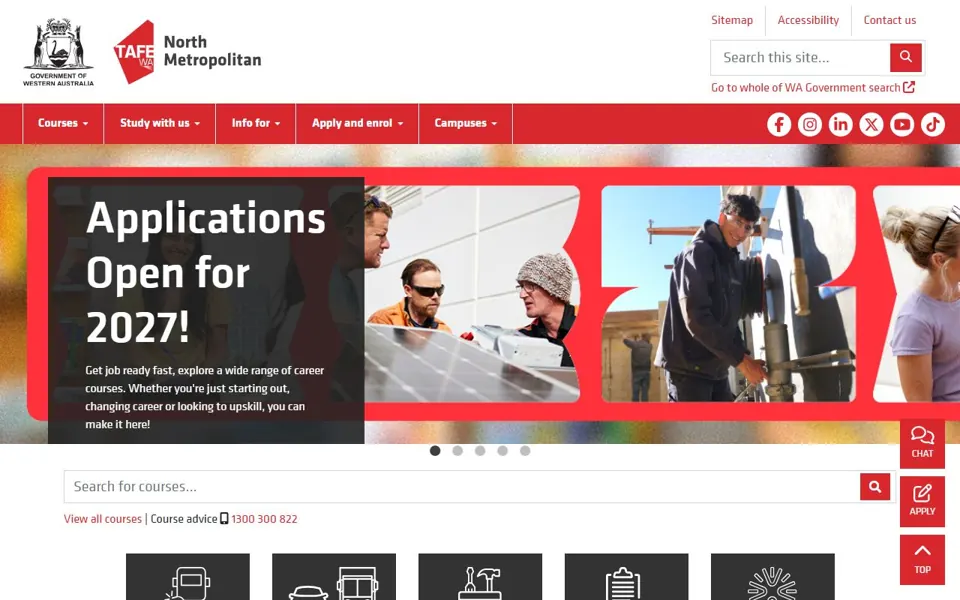Screen dimensions: 960x600
Task: Expand the Courses dropdown menu
Action: click(x=63, y=123)
